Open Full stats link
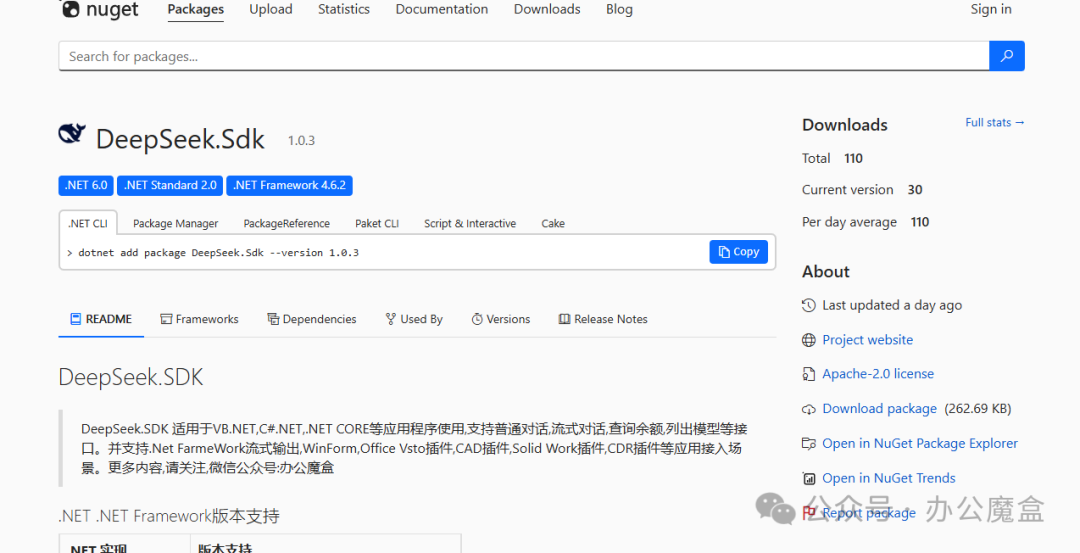The image size is (1080, 553). point(995,122)
